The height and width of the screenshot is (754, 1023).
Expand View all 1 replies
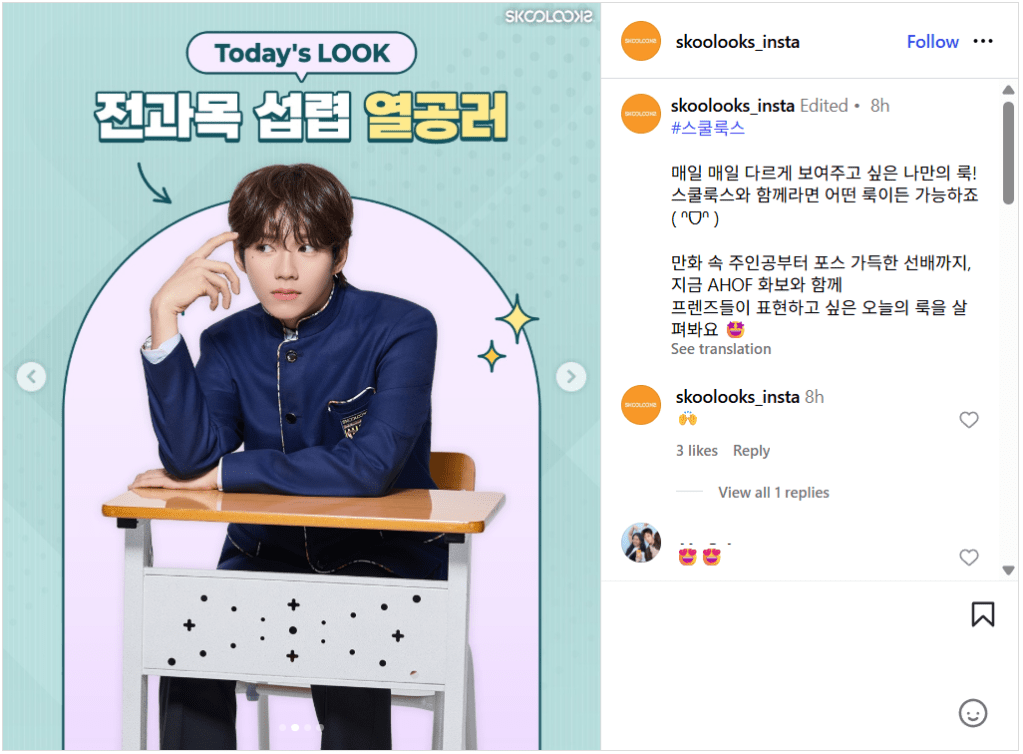click(775, 493)
